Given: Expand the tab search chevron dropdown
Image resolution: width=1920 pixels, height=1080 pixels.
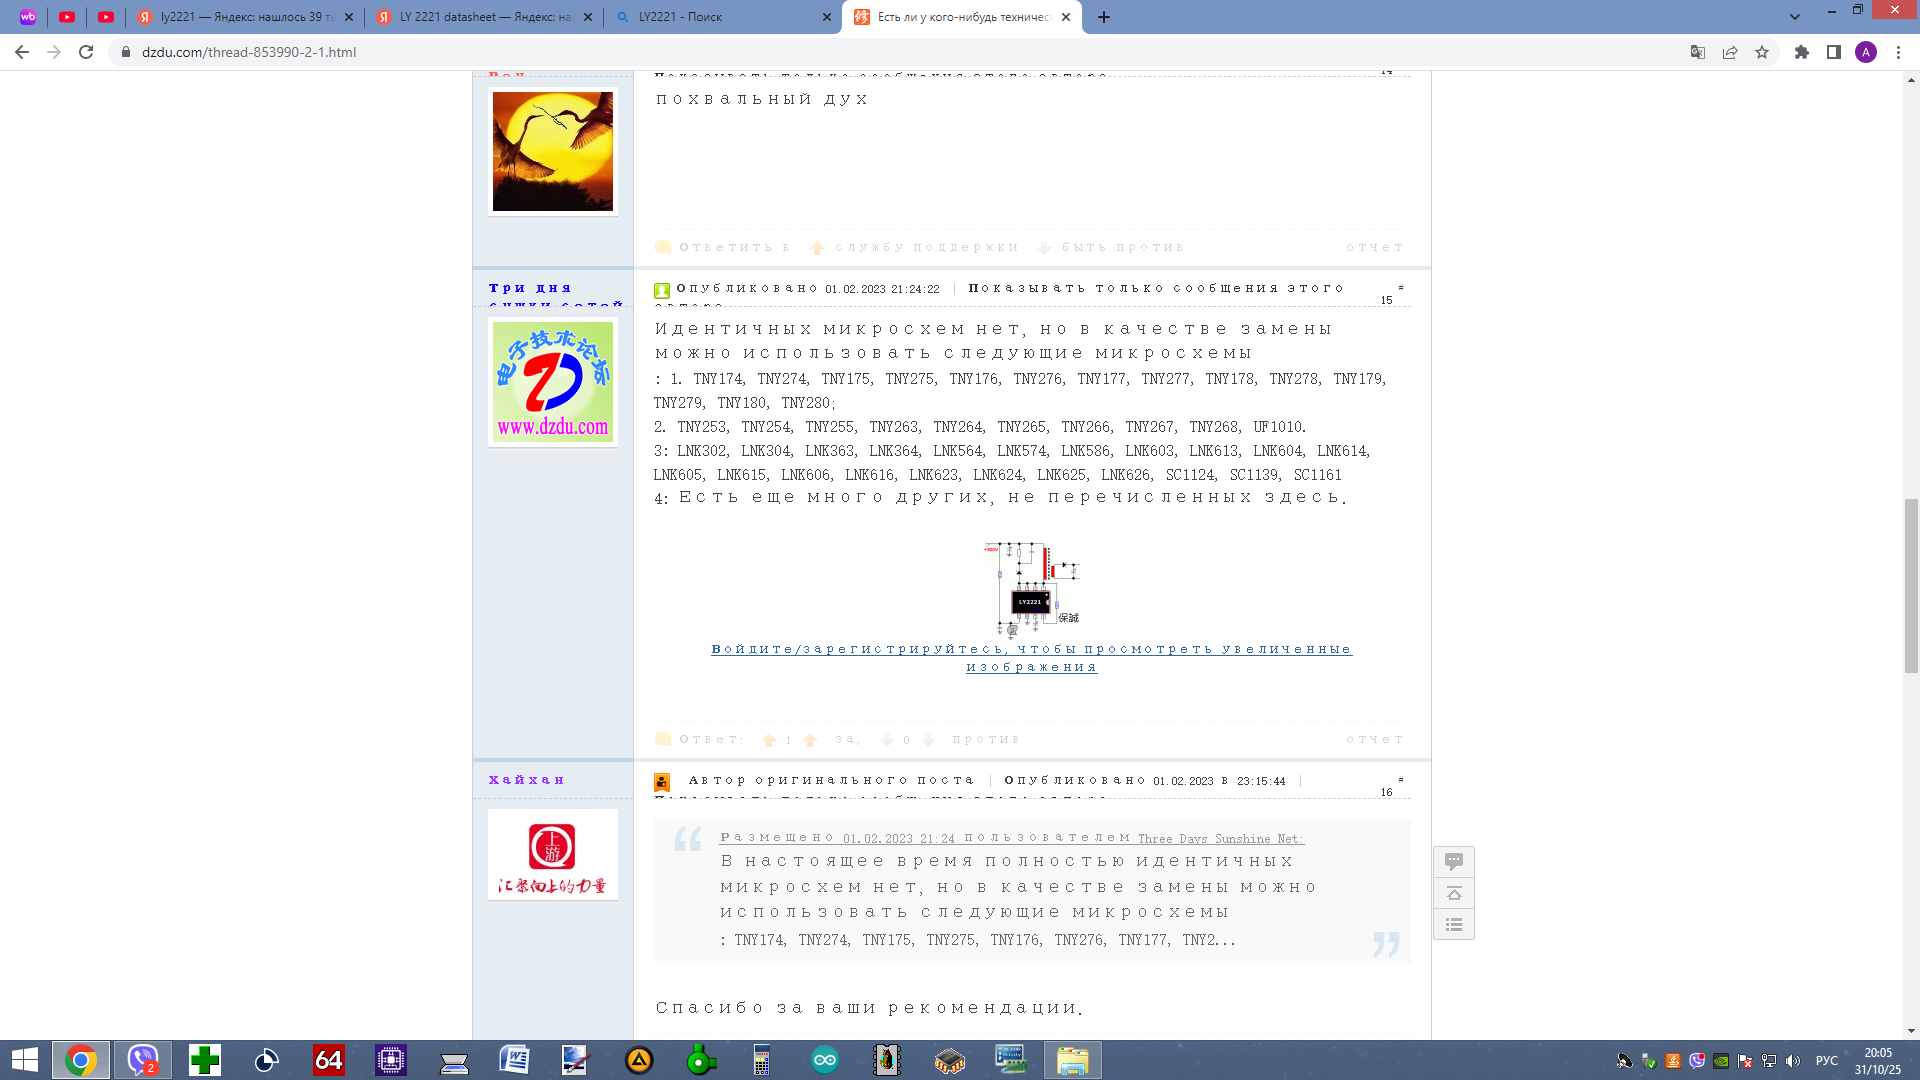Looking at the screenshot, I should (1795, 17).
